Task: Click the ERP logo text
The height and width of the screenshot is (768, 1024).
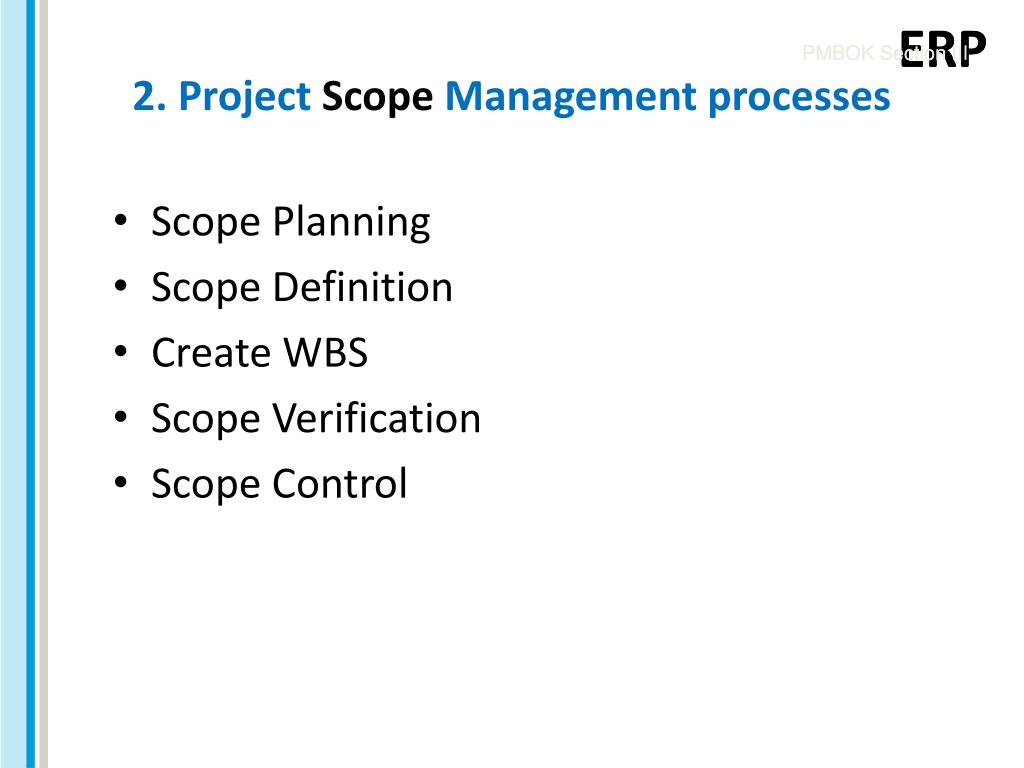Action: click(x=942, y=49)
